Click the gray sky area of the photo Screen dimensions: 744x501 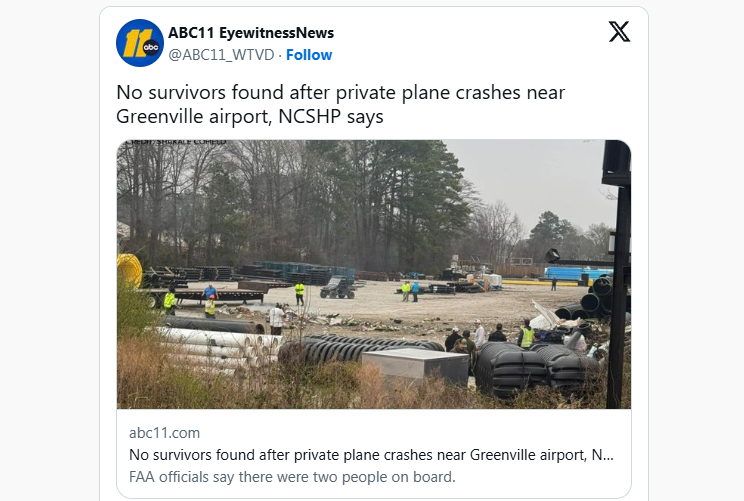(530, 180)
